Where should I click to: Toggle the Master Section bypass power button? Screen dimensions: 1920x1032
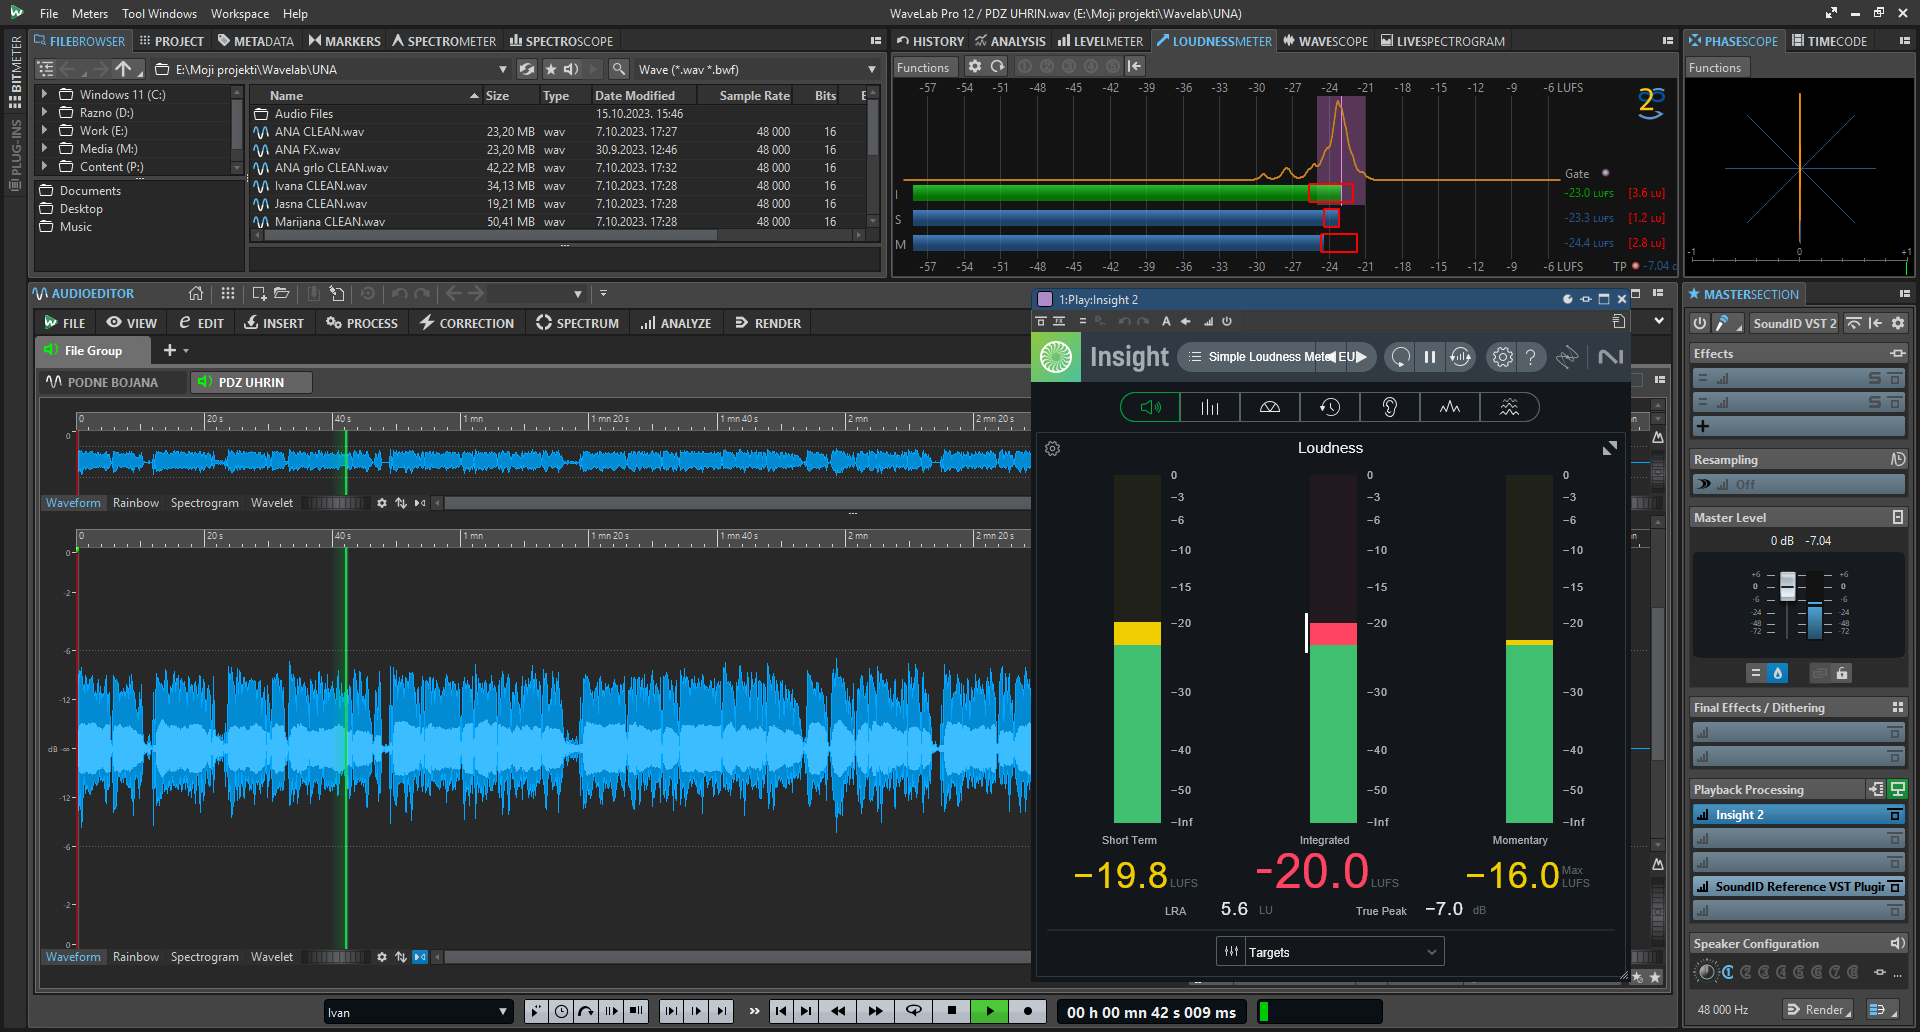click(1700, 323)
